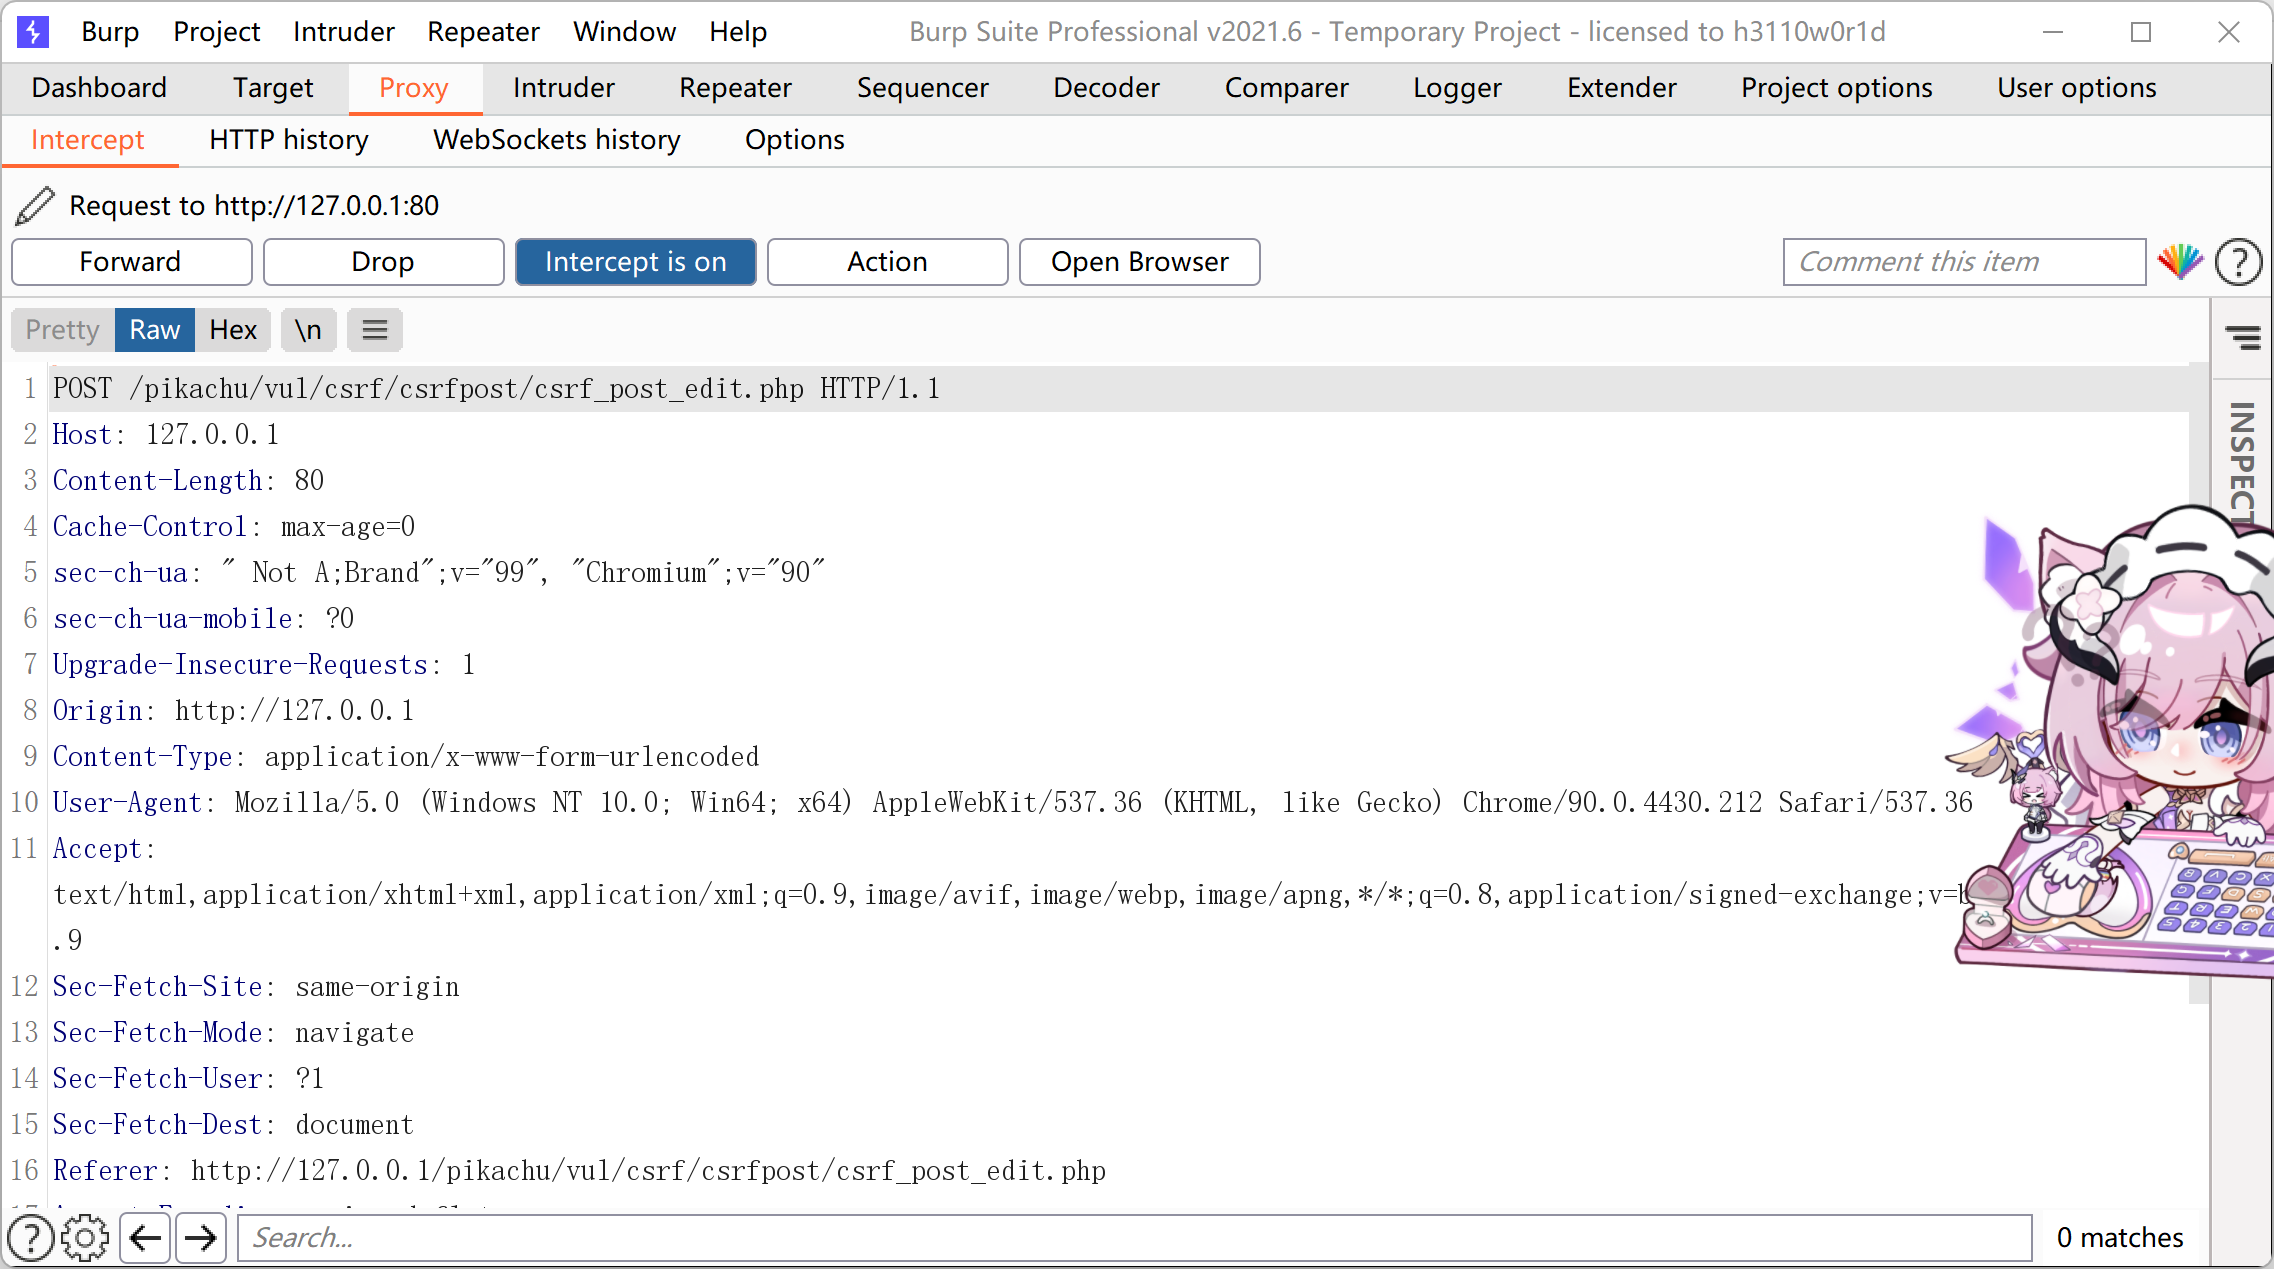Switch to the Target tab
The height and width of the screenshot is (1269, 2274).
point(273,88)
